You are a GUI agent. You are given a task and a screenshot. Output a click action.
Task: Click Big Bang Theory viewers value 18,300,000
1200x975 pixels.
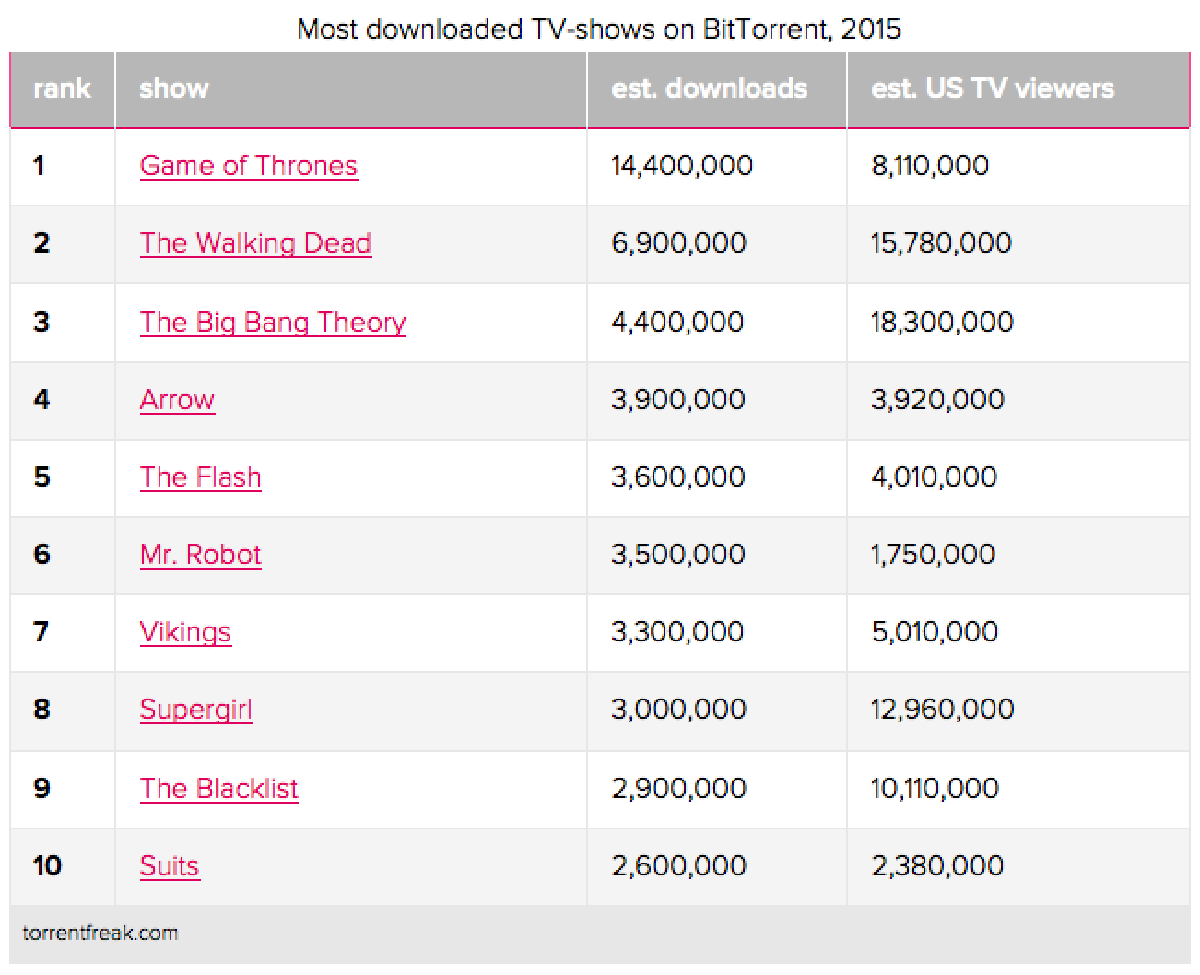pyautogui.click(x=943, y=322)
